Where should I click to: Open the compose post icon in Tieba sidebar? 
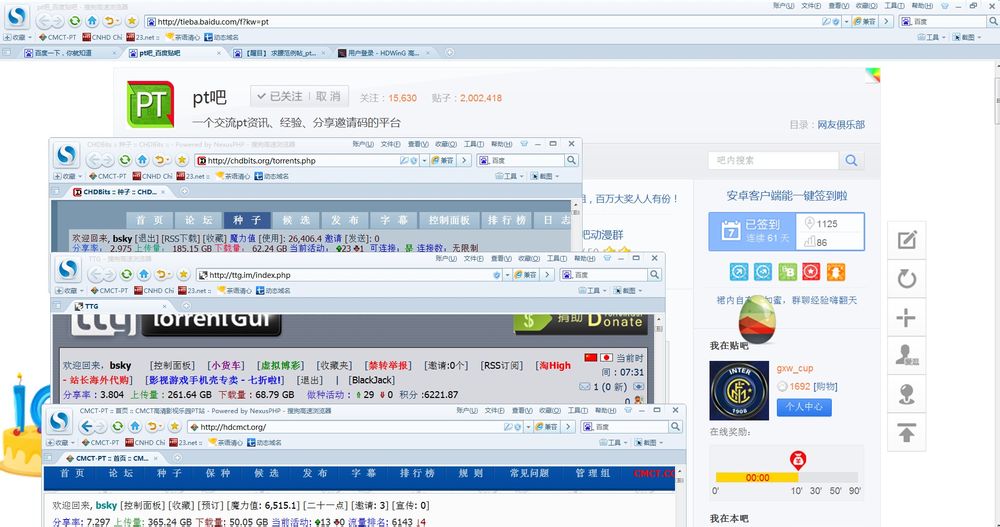pyautogui.click(x=907, y=240)
